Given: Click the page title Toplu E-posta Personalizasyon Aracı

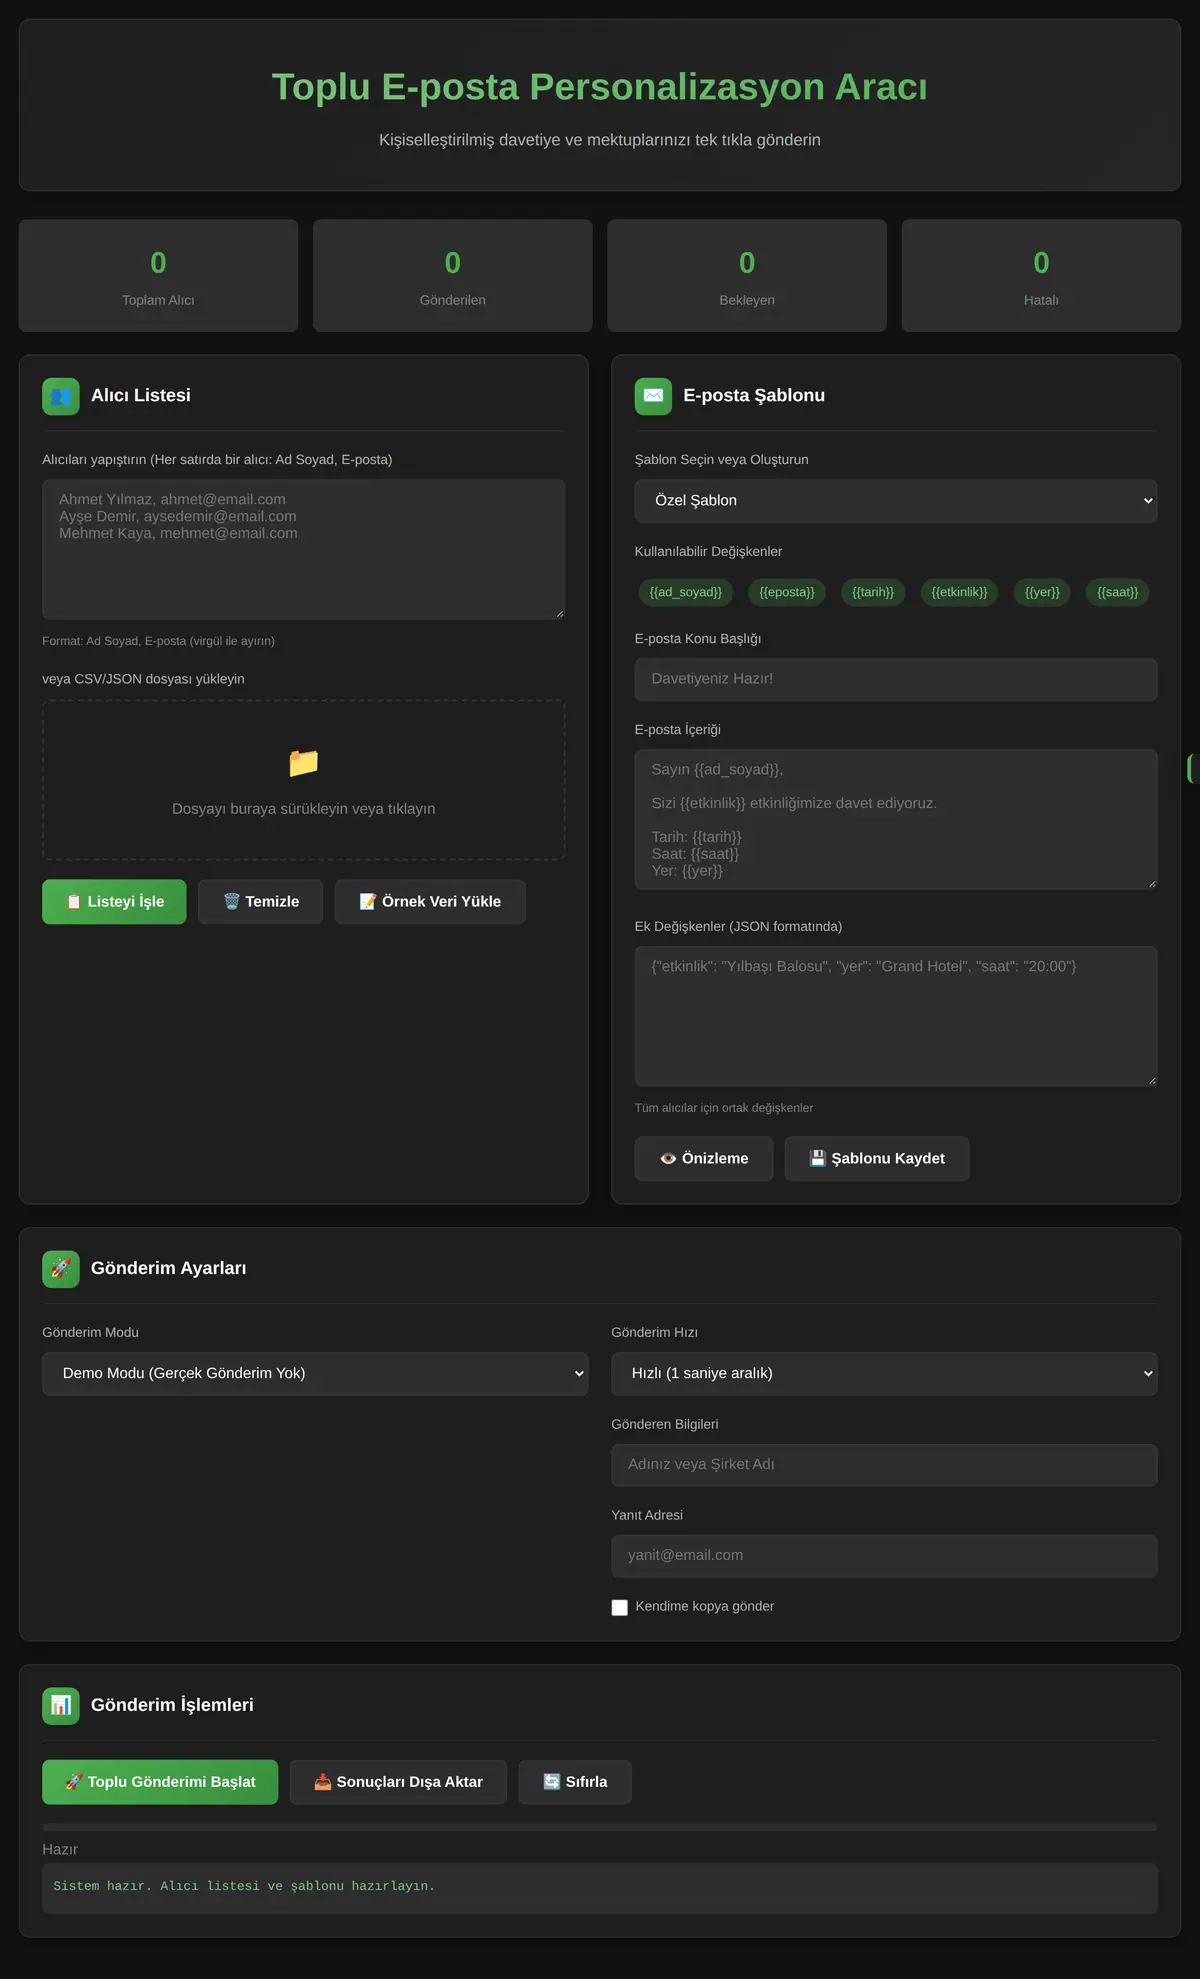Looking at the screenshot, I should (600, 87).
